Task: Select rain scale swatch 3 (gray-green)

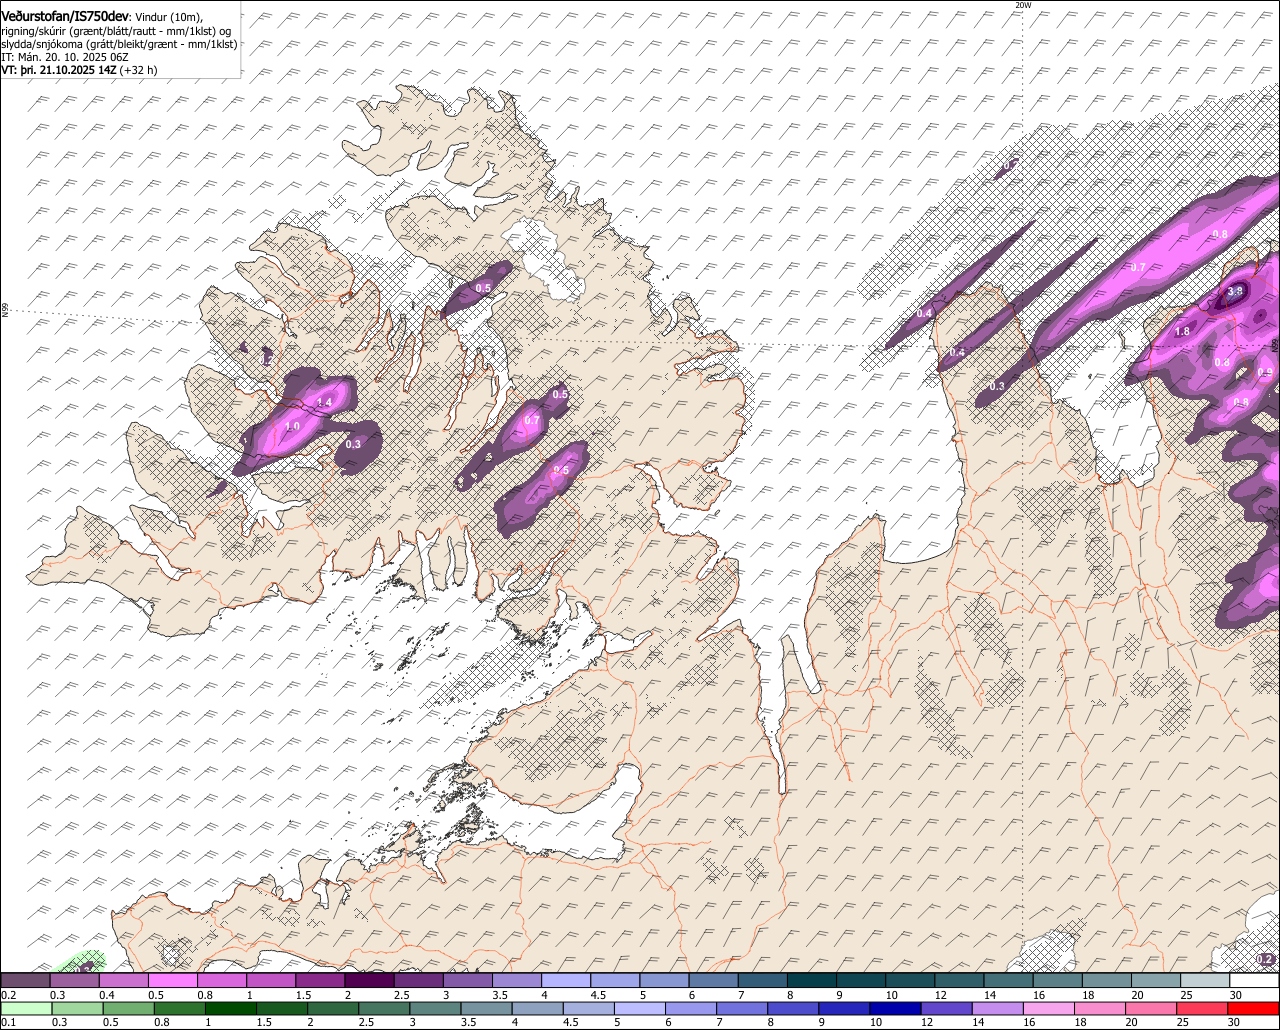Action: [435, 1008]
